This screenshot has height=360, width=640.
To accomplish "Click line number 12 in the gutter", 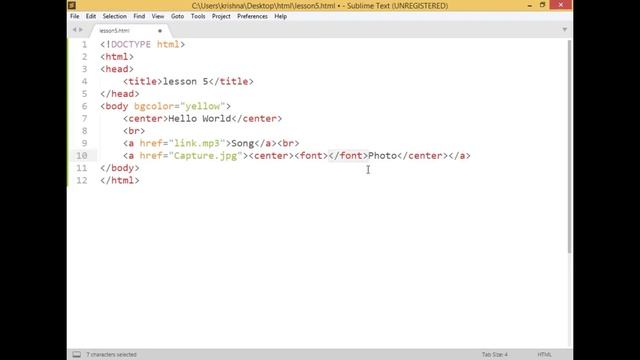I will click(82, 180).
